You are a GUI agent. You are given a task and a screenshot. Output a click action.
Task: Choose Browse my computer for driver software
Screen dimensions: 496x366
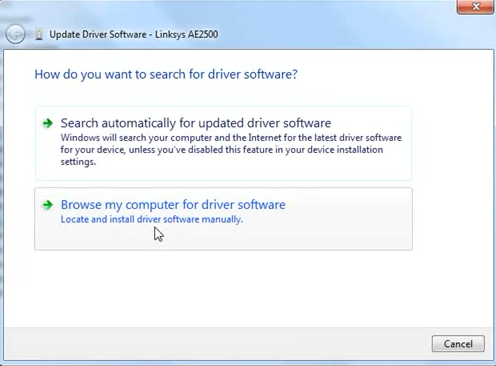click(223, 219)
